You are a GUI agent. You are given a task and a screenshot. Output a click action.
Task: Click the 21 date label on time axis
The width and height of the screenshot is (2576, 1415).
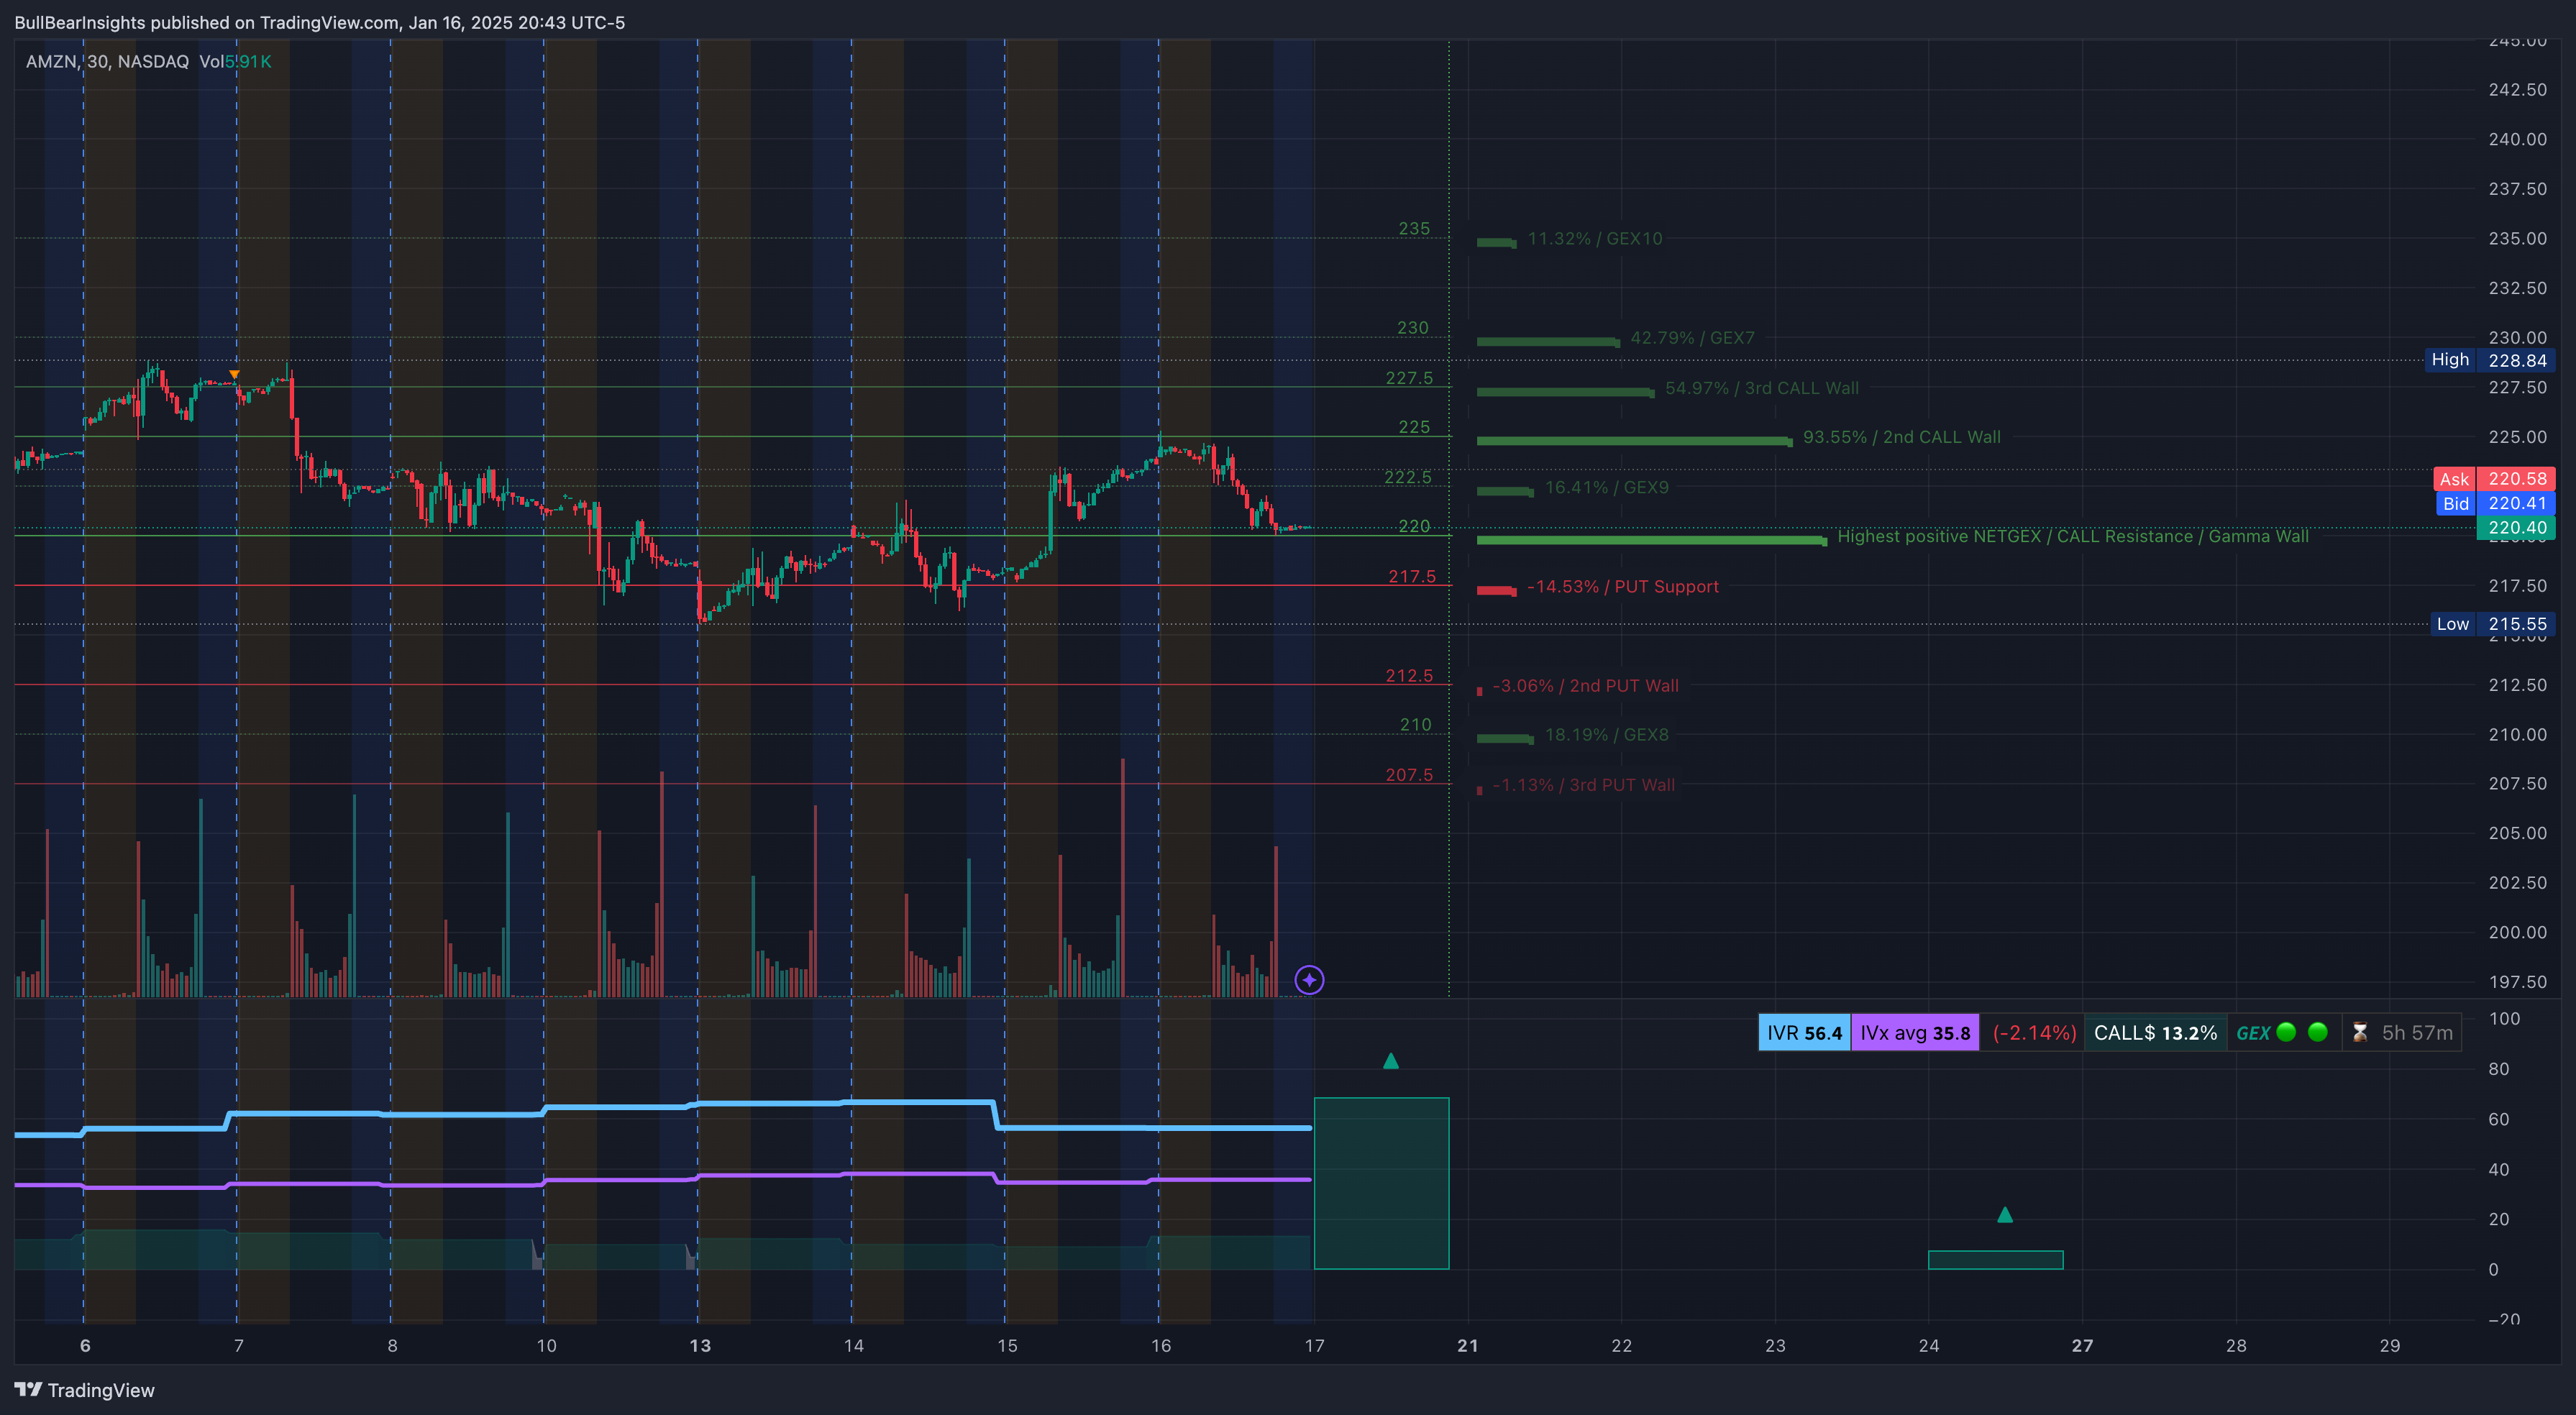point(1467,1346)
